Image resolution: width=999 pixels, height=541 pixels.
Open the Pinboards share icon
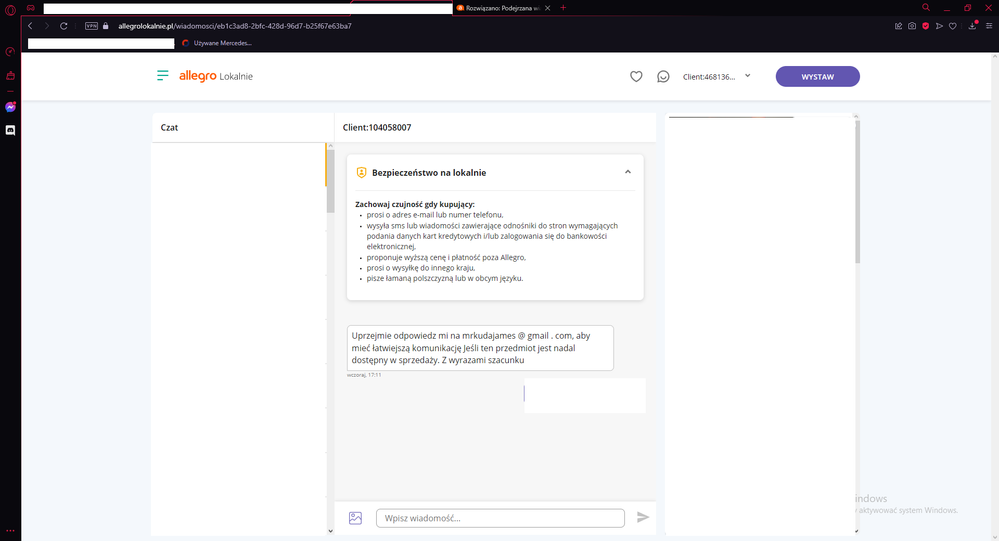tap(898, 26)
